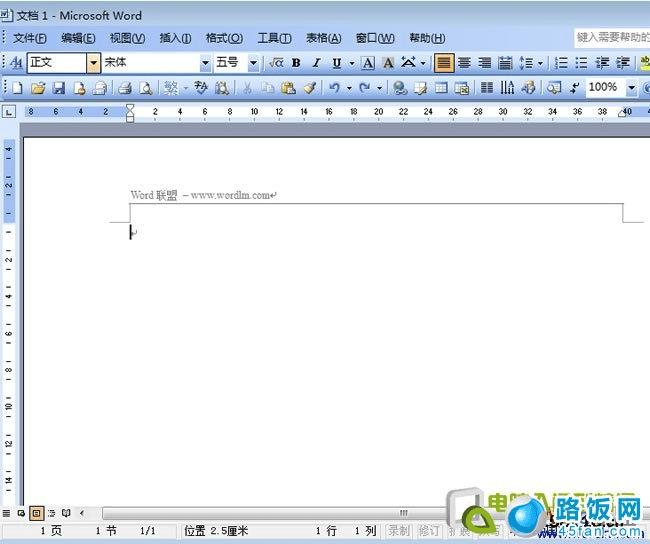650x544 pixels.
Task: Open the redo history dropdown arrow
Action: (379, 88)
